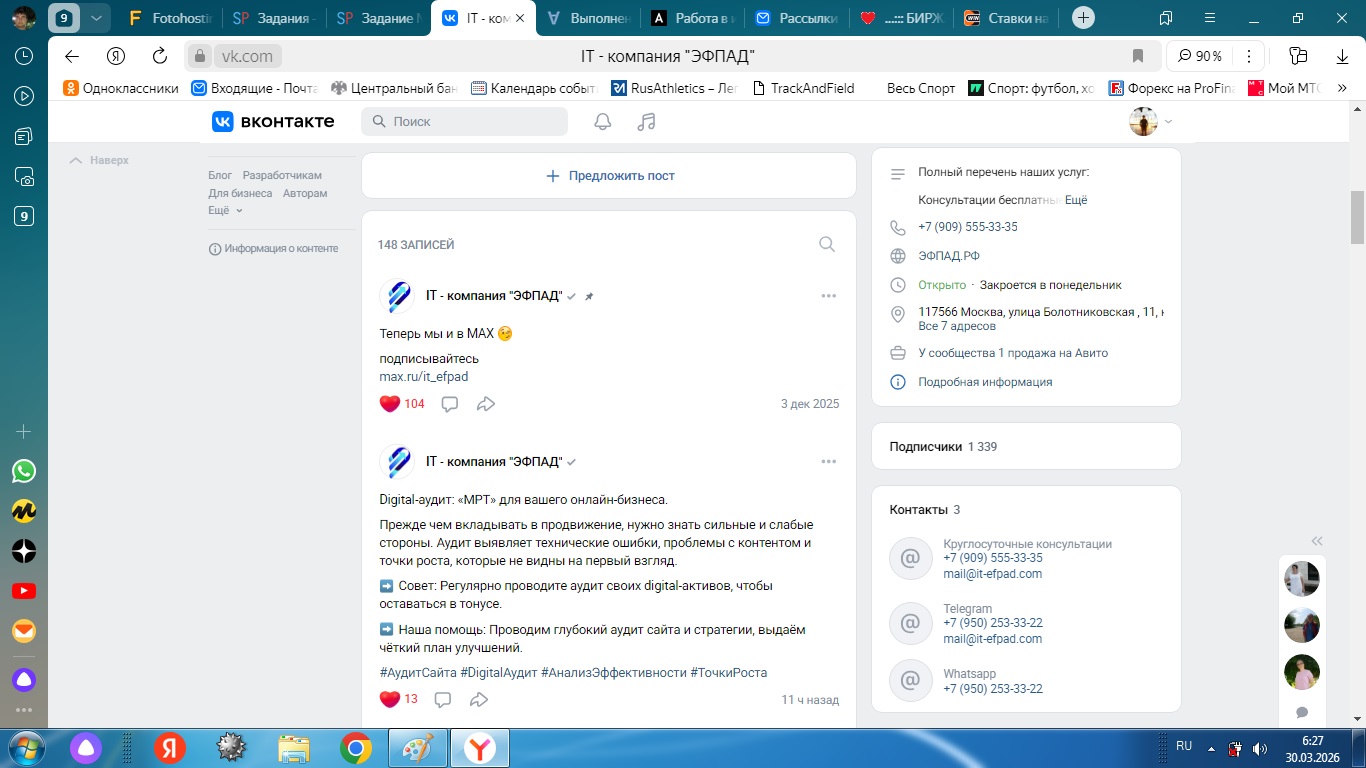Open the more options menu of the MAX post

click(x=828, y=296)
